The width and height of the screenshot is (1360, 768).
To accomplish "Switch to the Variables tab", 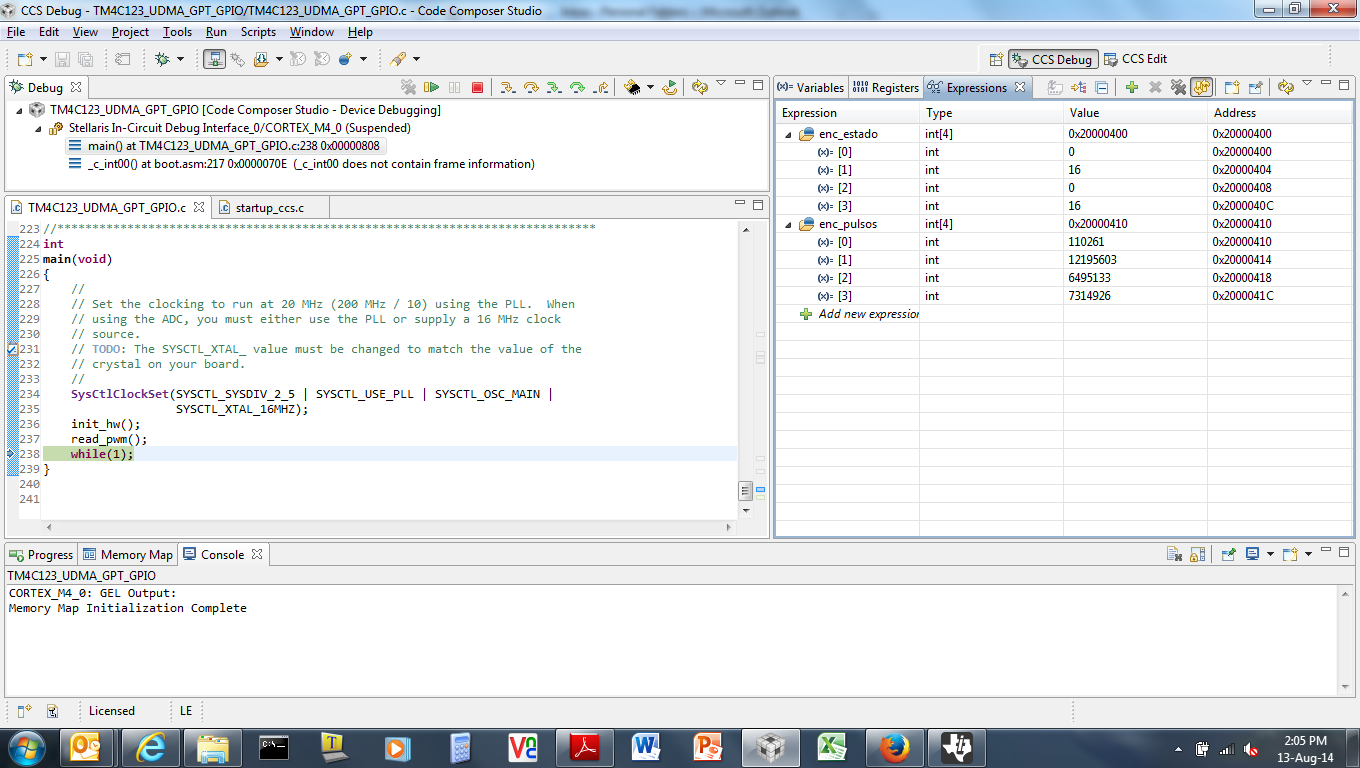I will [x=811, y=88].
